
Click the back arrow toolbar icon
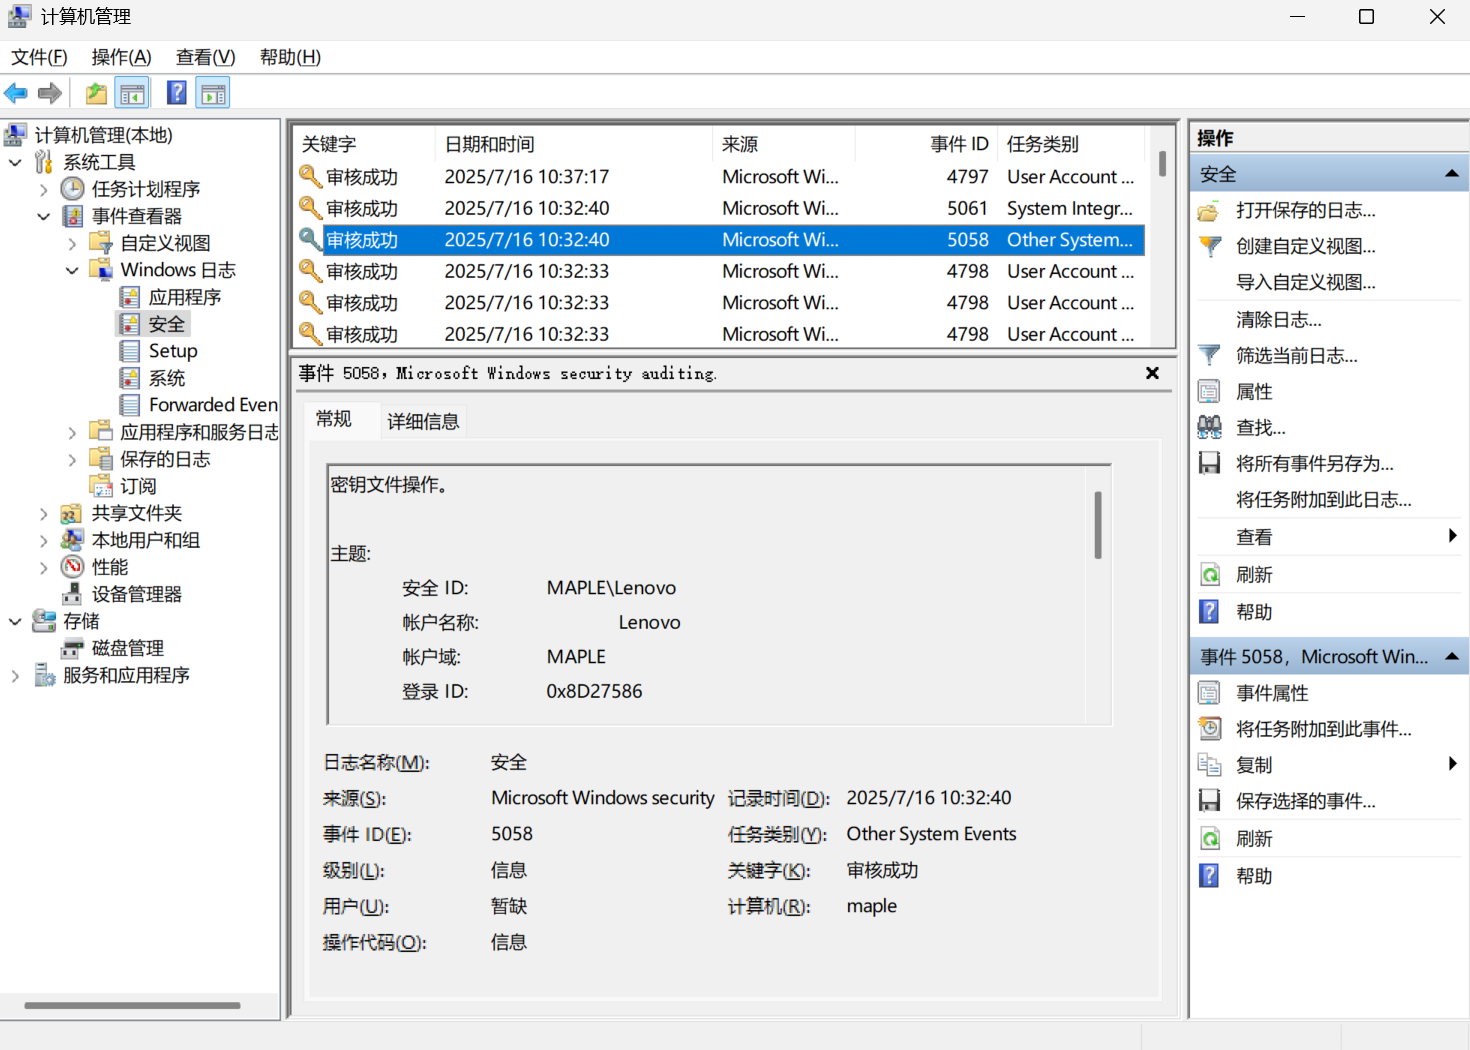click(x=16, y=94)
